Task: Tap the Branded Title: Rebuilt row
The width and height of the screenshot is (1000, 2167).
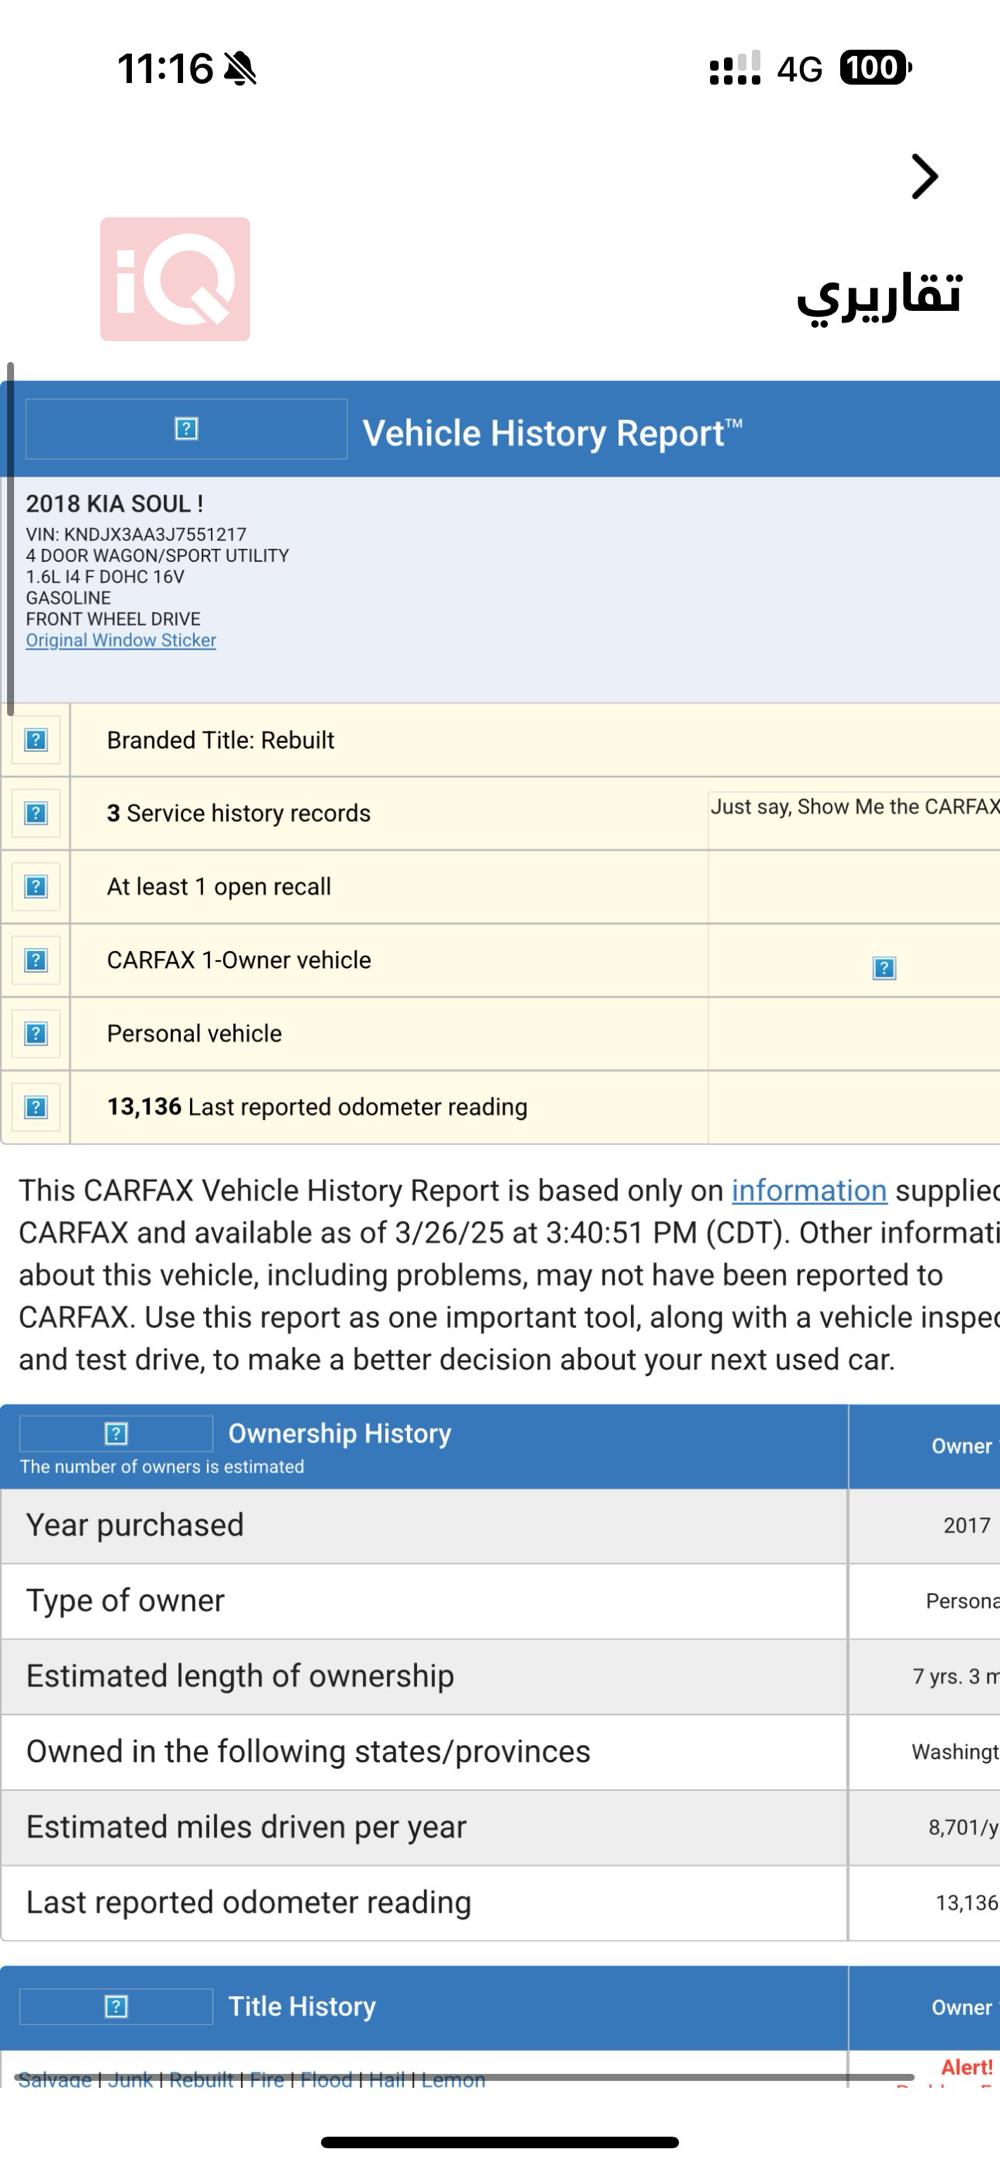Action: coord(500,740)
